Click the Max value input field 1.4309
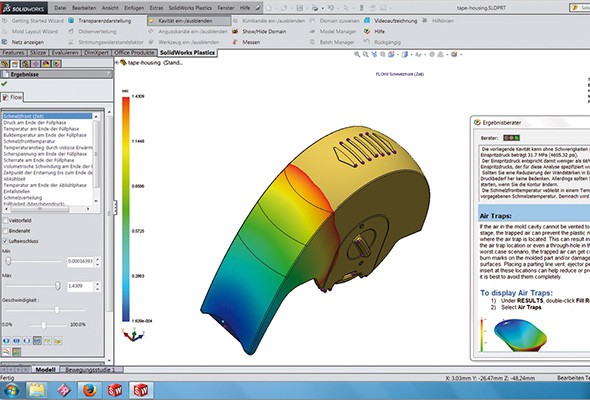Screen dimensions: 590x400 click(81, 286)
